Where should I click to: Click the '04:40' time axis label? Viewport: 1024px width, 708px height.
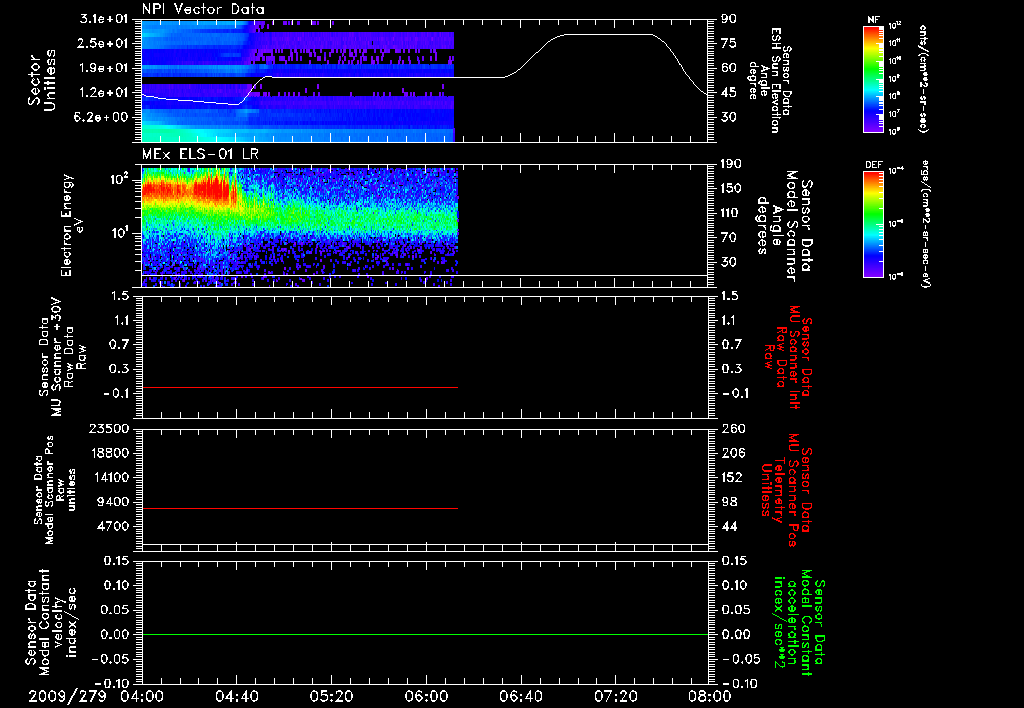point(236,696)
